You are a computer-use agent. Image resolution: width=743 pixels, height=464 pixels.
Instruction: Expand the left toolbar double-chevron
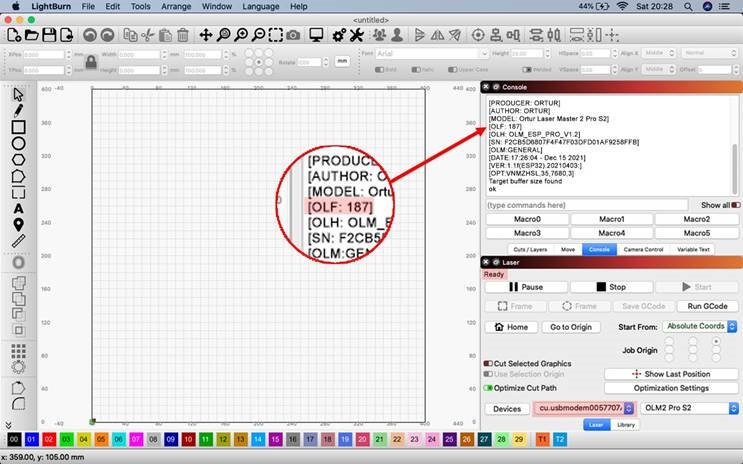(8, 425)
